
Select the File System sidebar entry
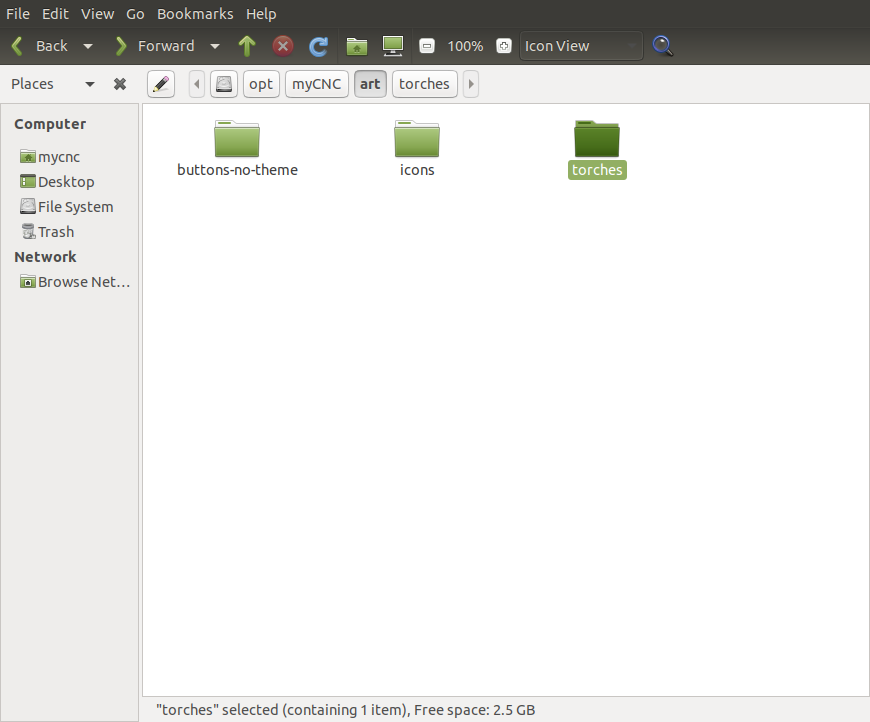point(75,207)
